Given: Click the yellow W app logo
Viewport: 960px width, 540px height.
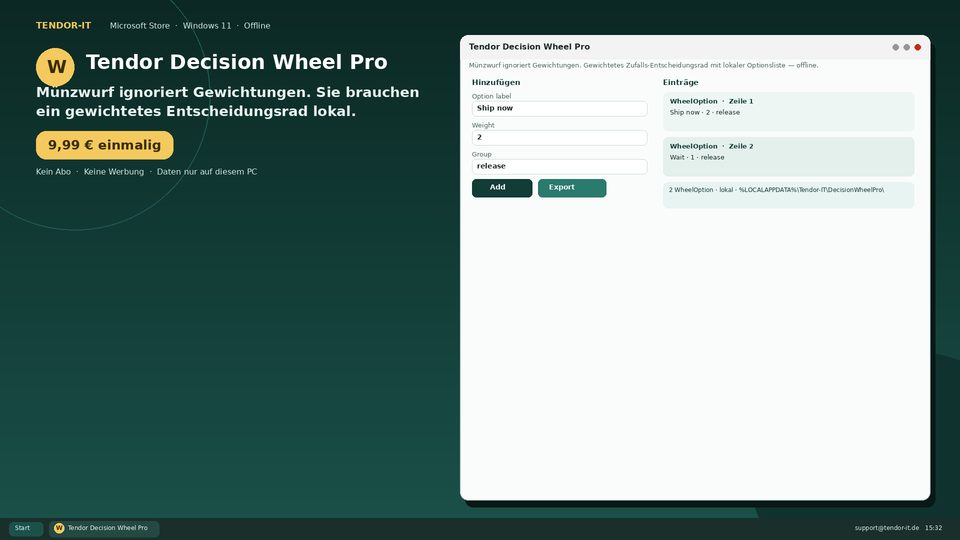Looking at the screenshot, I should 55,67.
